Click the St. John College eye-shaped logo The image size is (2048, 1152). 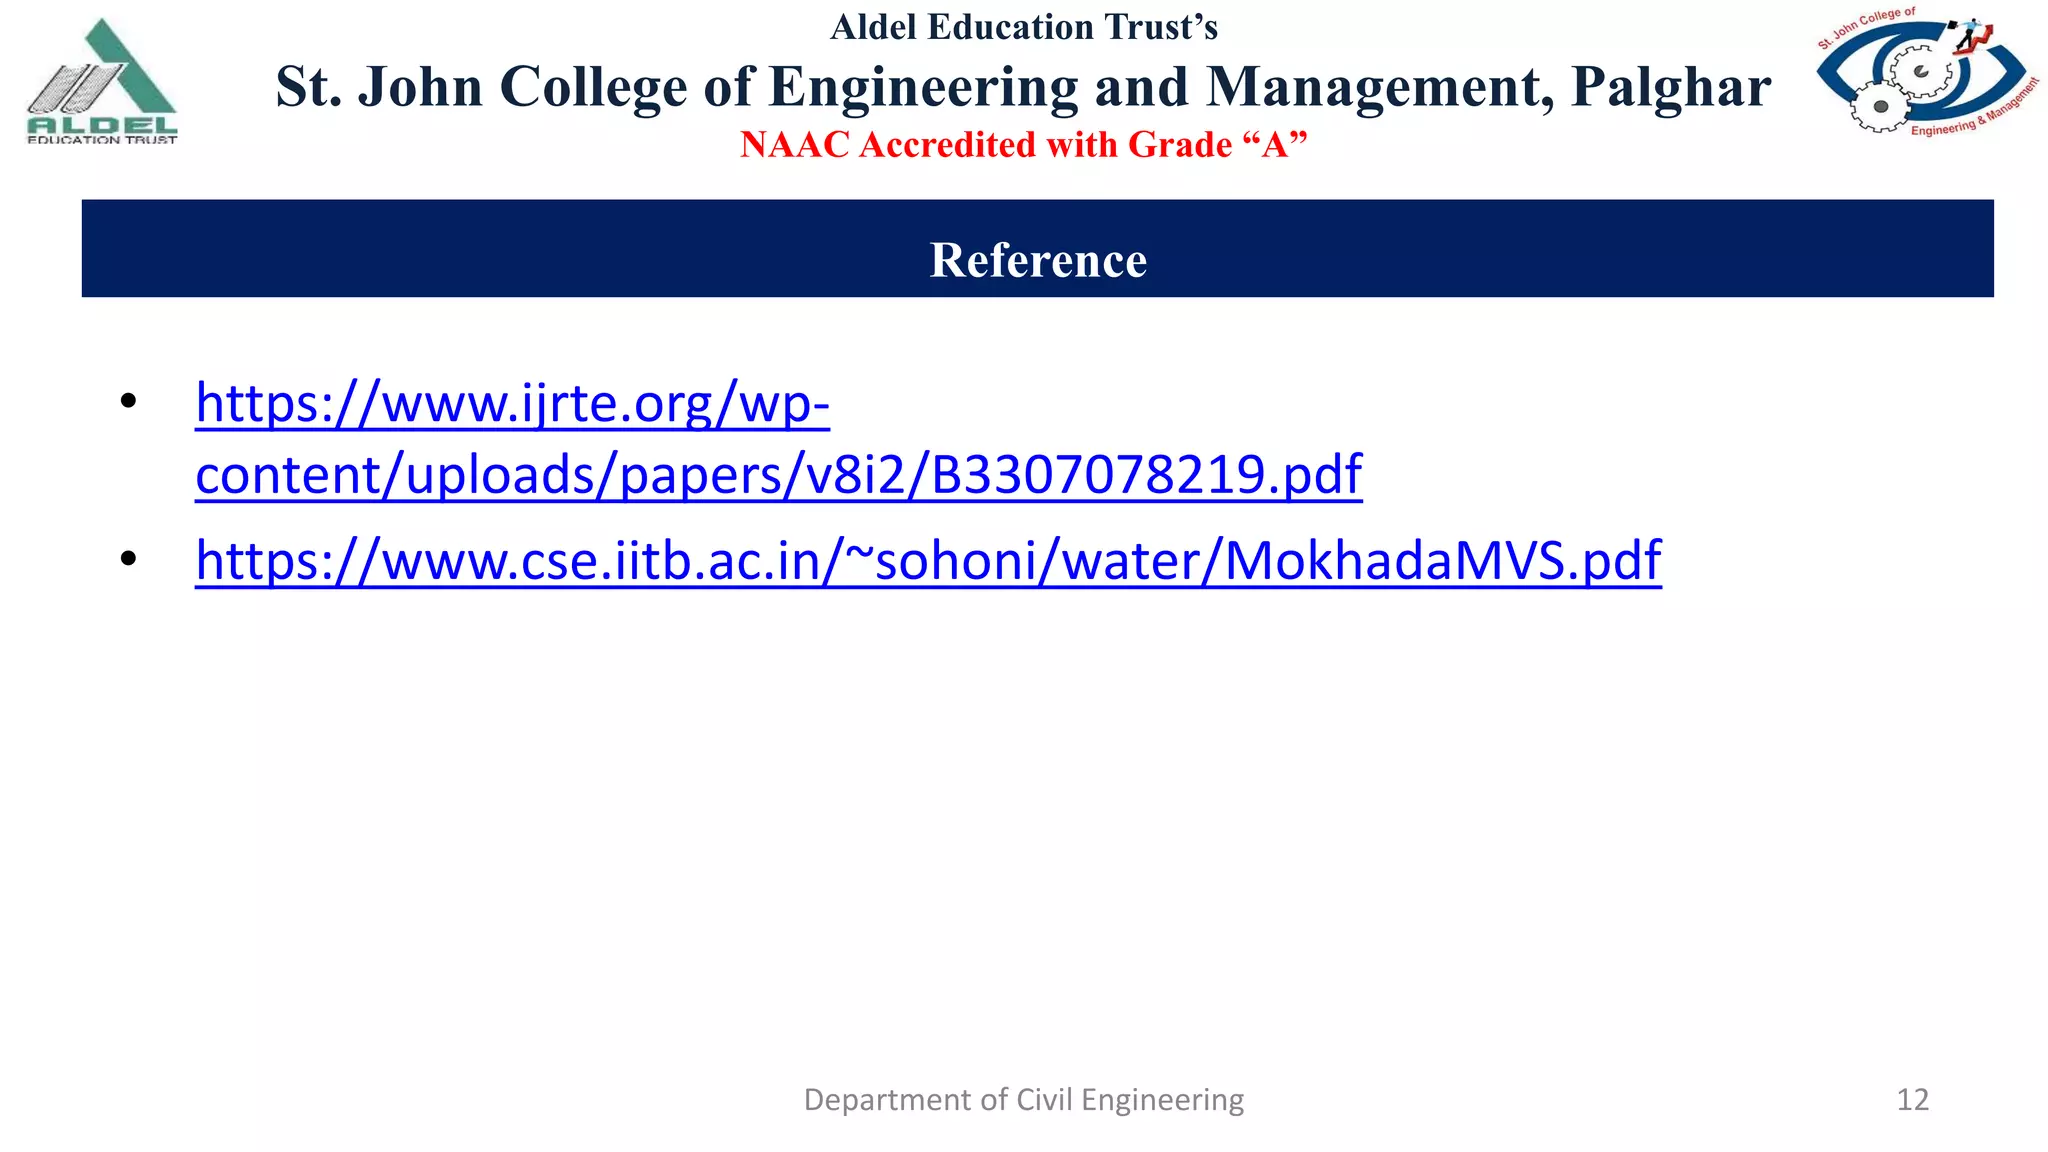click(x=1927, y=72)
